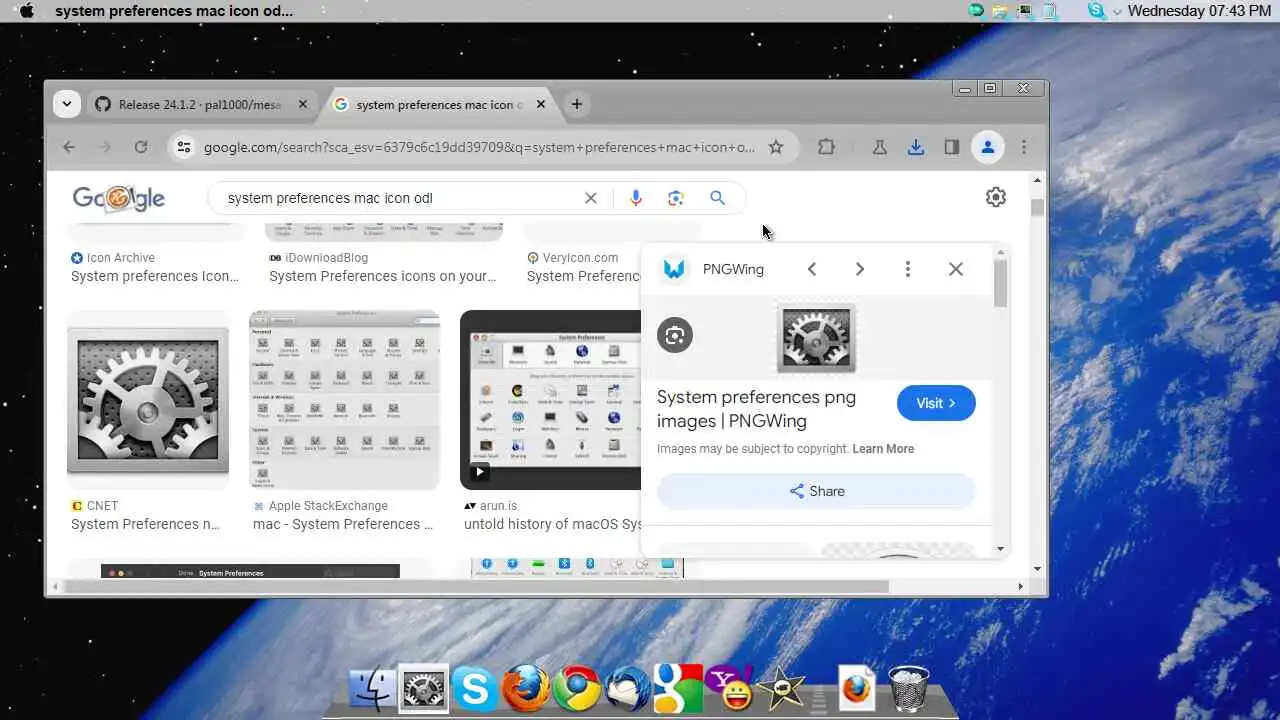Close the system preferences mac icon tab
1280x720 pixels.
point(541,104)
